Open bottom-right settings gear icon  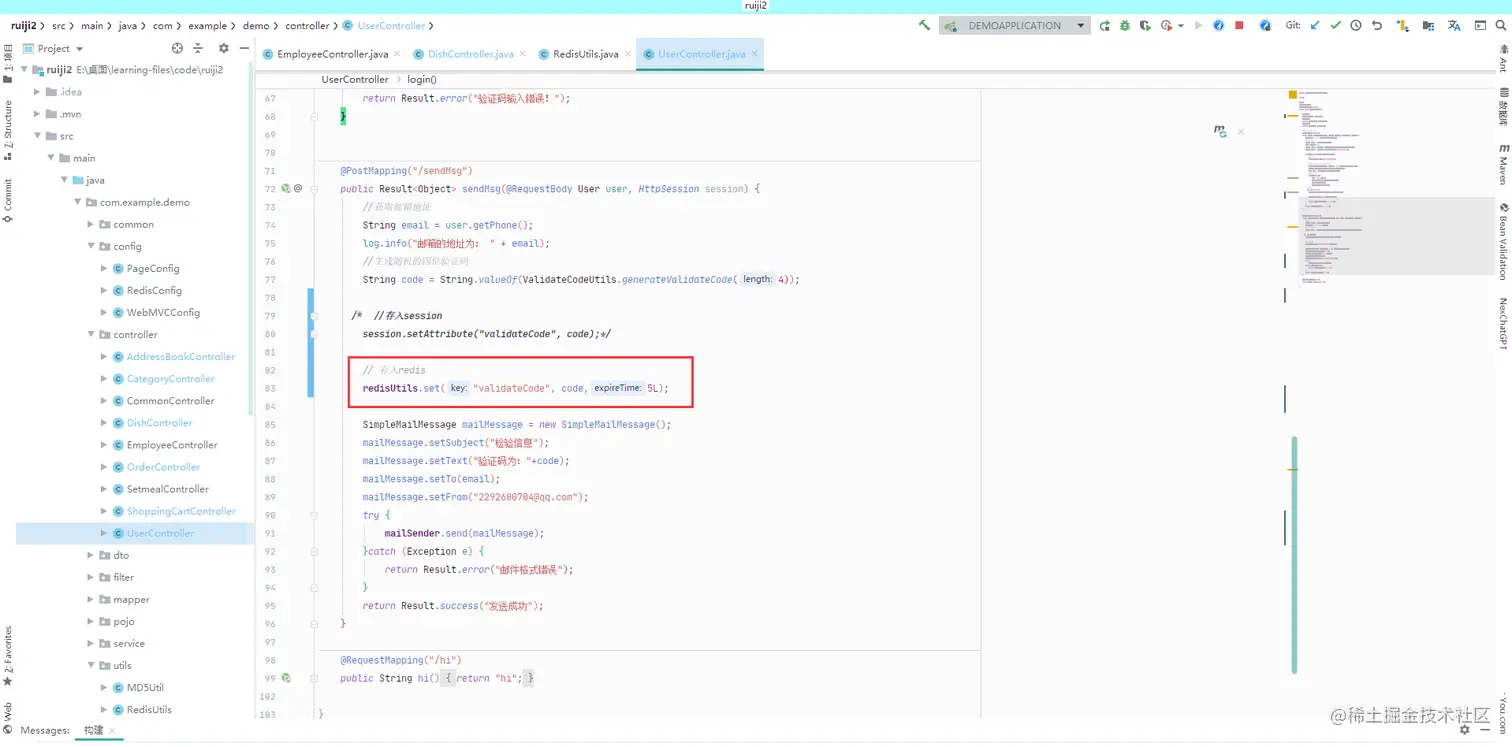point(1465,731)
